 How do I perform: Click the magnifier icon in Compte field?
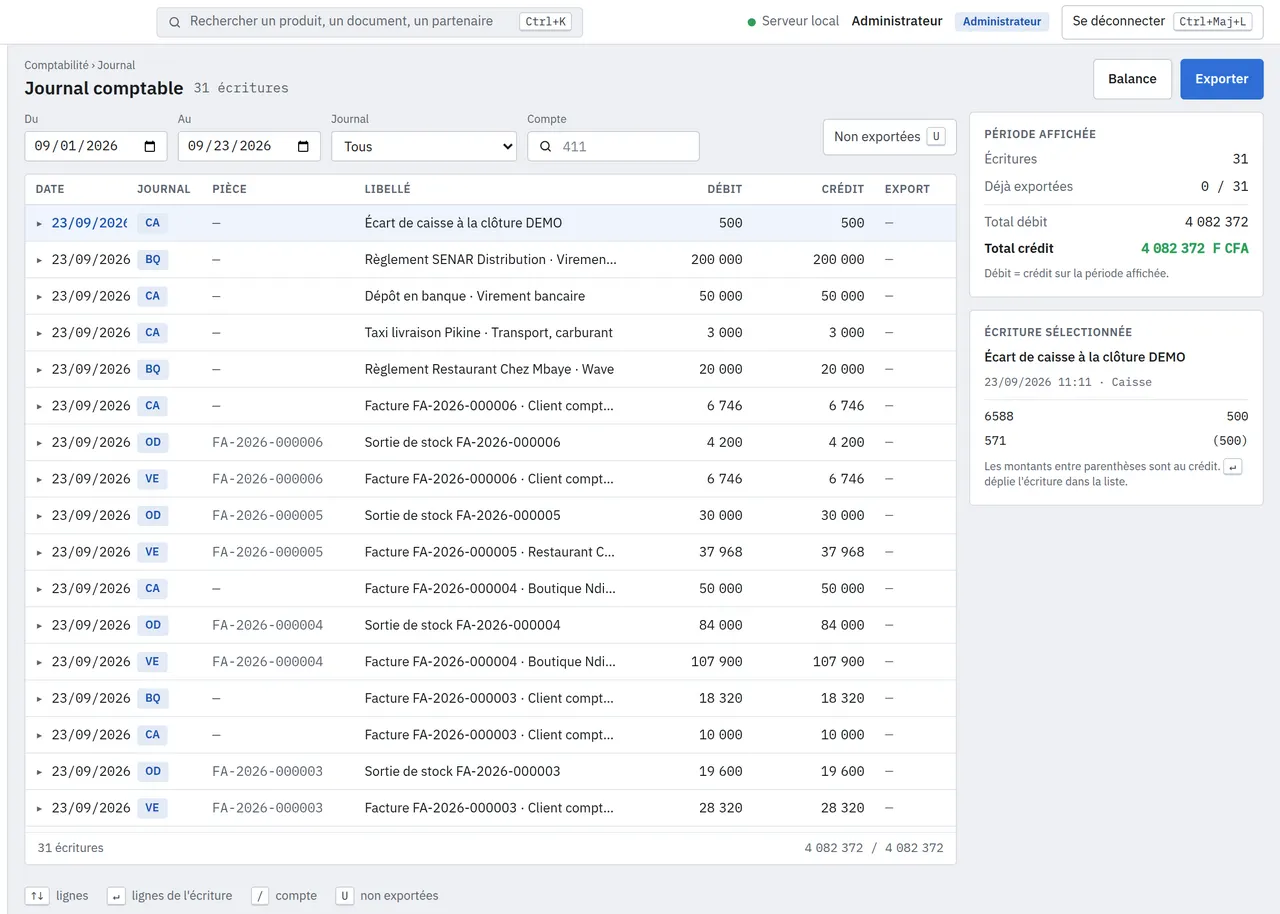point(546,146)
